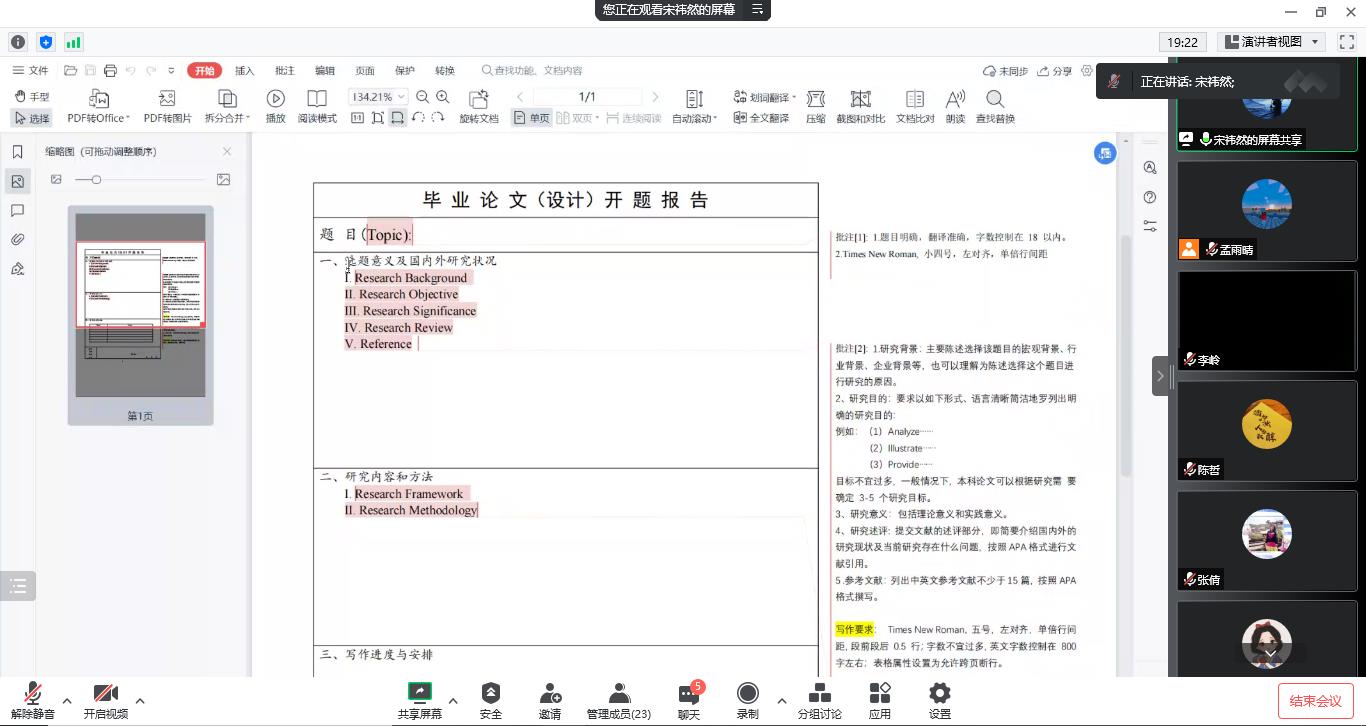This screenshot has width=1366, height=726.
Task: Switch to the 转换 tab
Action: [445, 71]
